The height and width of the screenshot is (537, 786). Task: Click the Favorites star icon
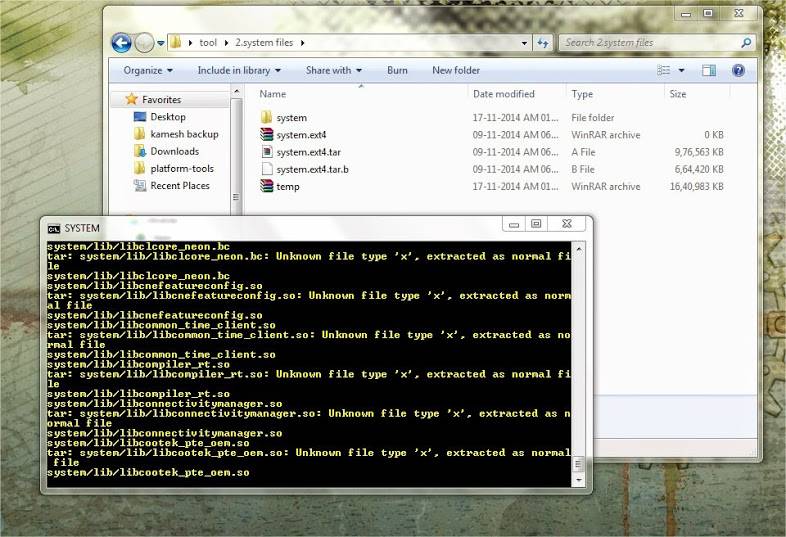tap(131, 99)
